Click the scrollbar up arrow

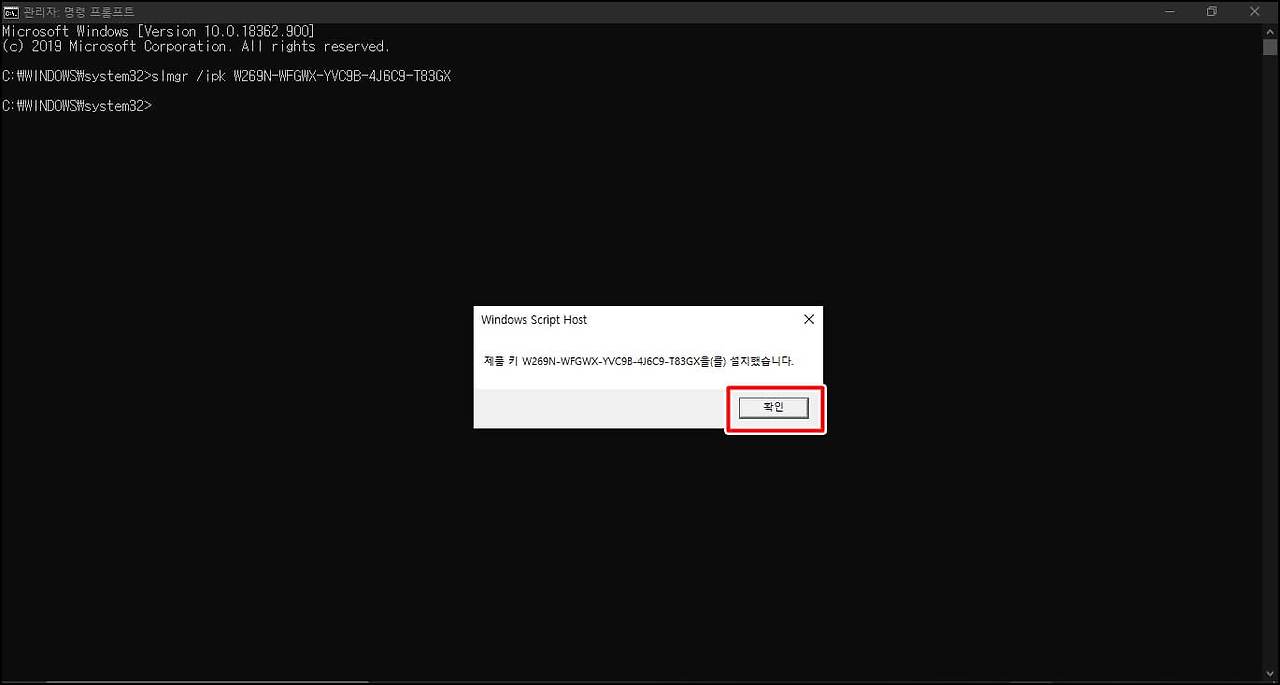click(1269, 30)
